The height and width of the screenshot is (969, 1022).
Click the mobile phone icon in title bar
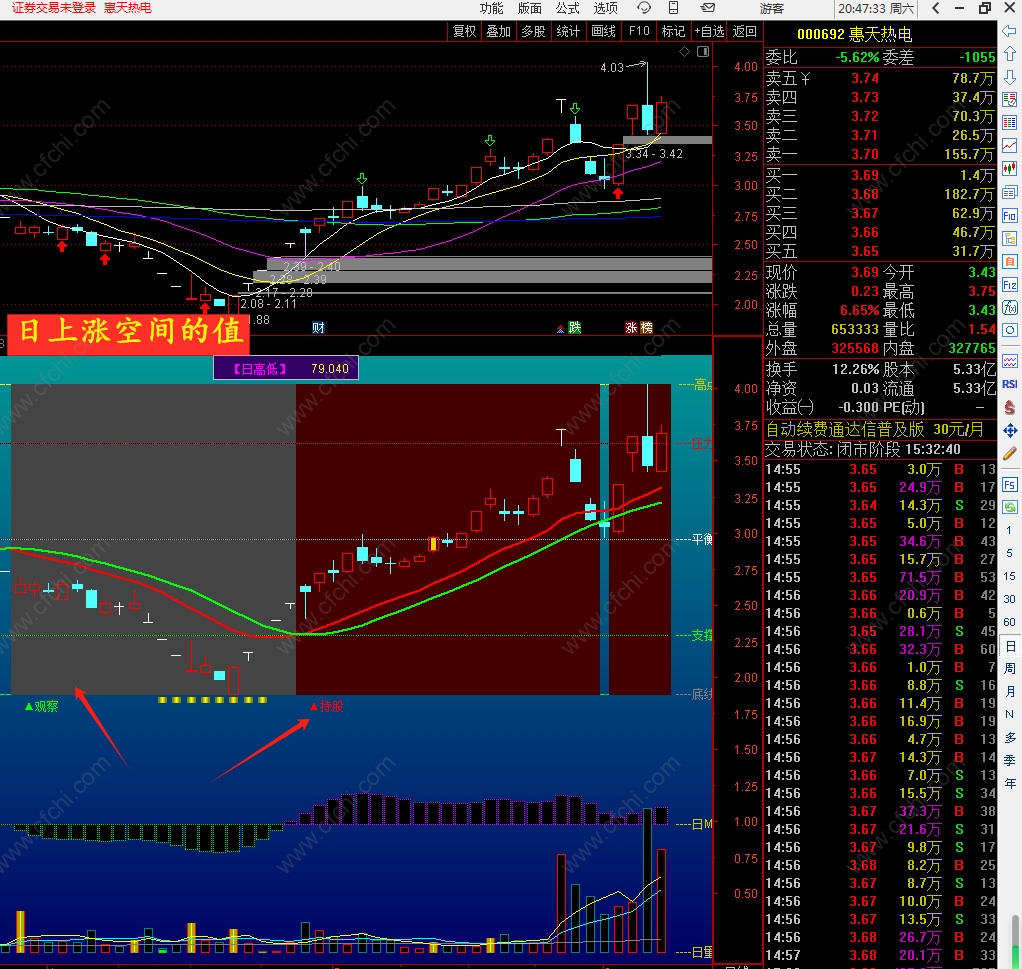(x=674, y=8)
